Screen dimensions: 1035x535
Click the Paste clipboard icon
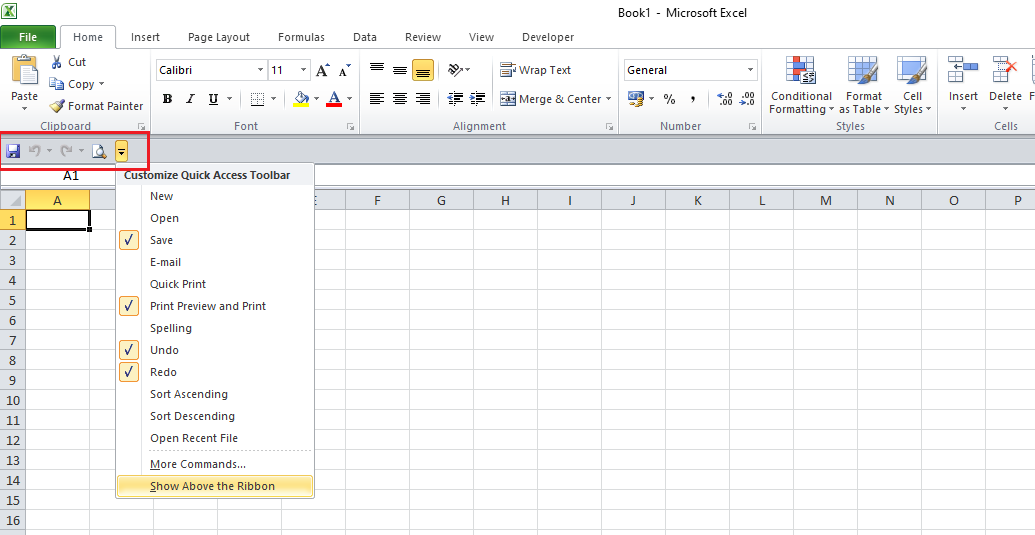click(x=25, y=70)
